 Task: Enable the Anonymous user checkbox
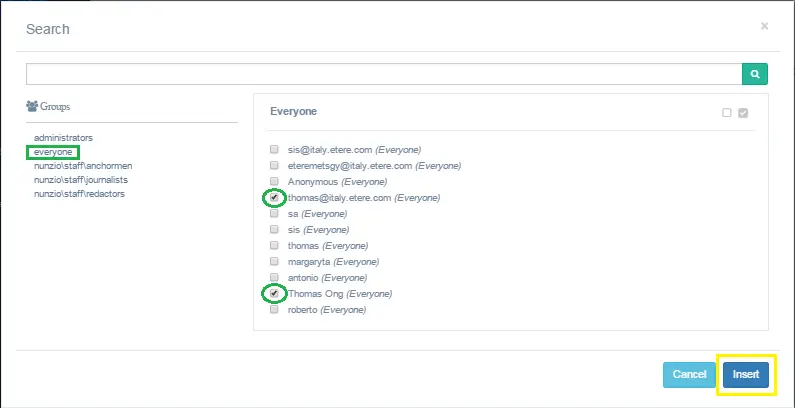[x=274, y=182]
